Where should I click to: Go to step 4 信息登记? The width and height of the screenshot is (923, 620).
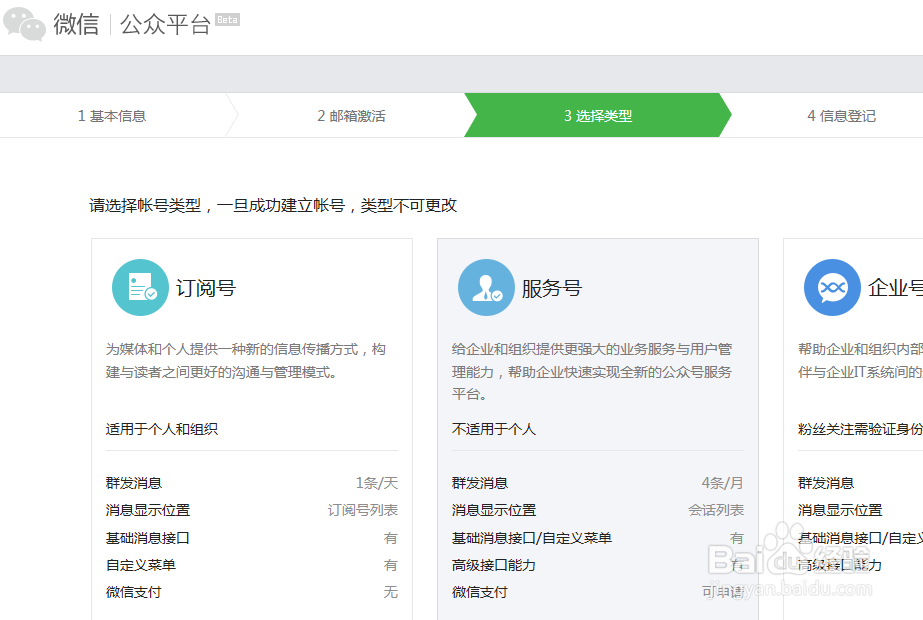click(841, 116)
